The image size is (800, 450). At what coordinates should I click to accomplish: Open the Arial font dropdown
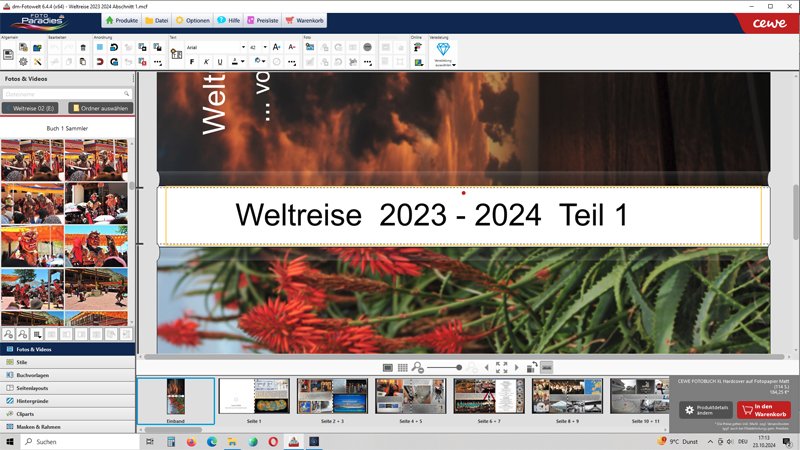click(243, 47)
